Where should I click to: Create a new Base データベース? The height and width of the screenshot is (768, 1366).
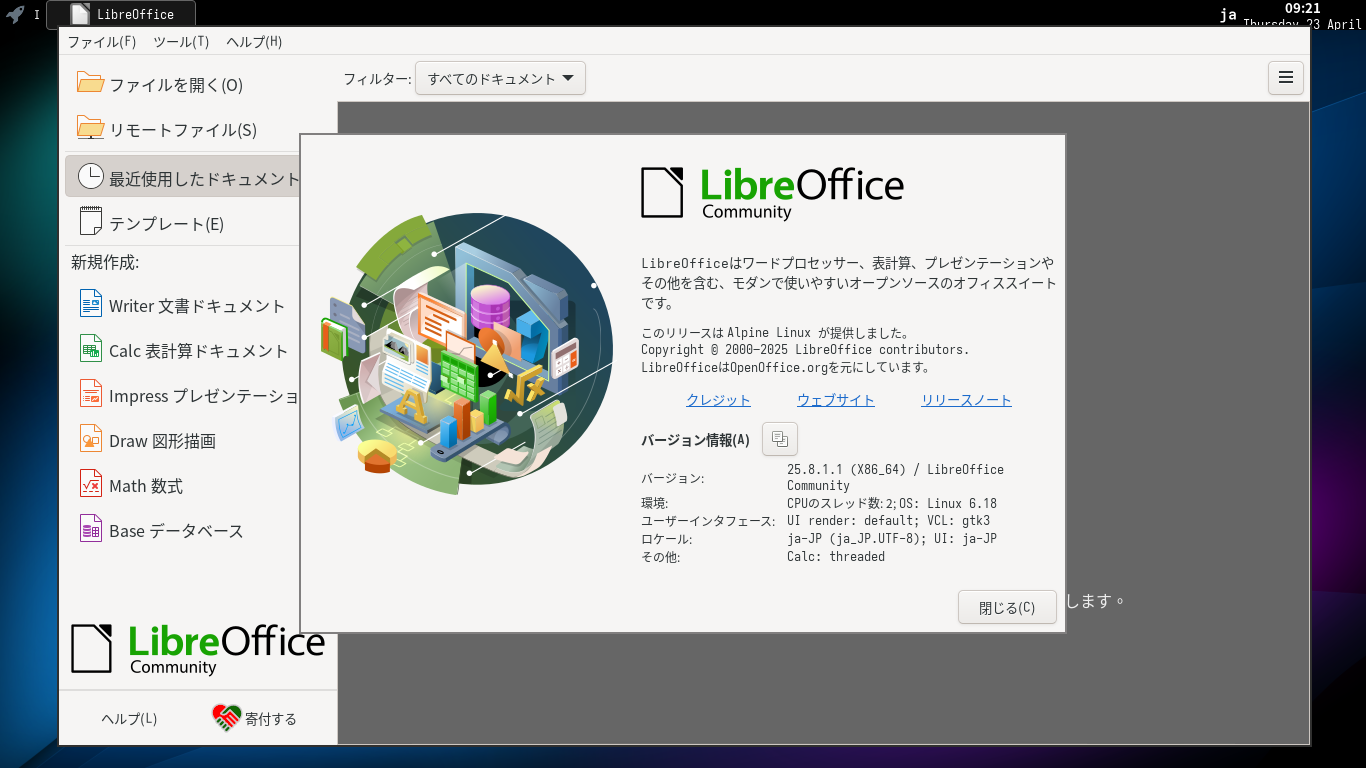pos(183,529)
